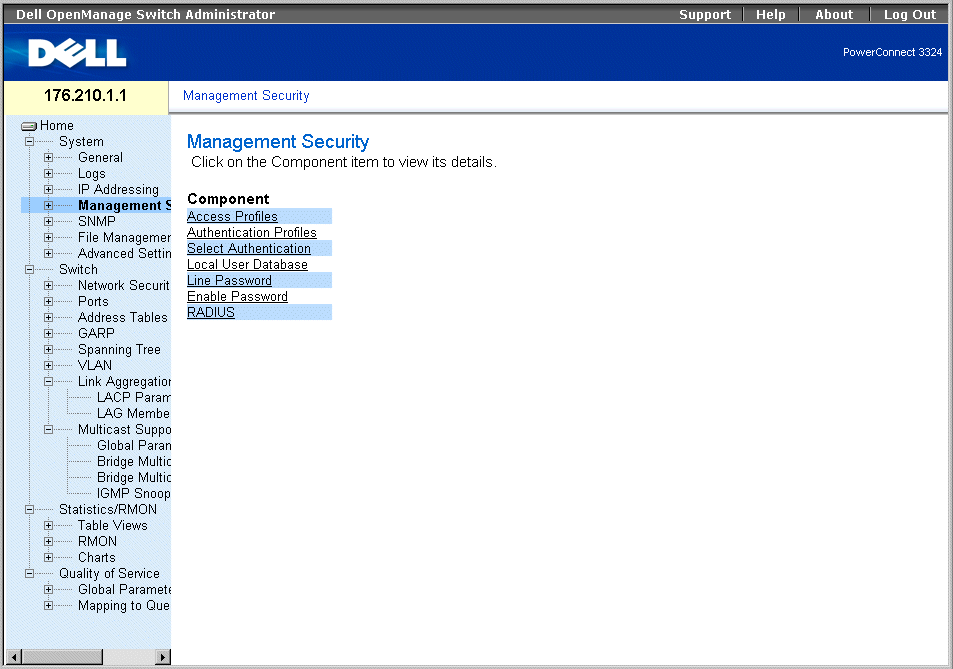Open LAG Membership in the tree
Image resolution: width=953 pixels, height=669 pixels.
[134, 414]
